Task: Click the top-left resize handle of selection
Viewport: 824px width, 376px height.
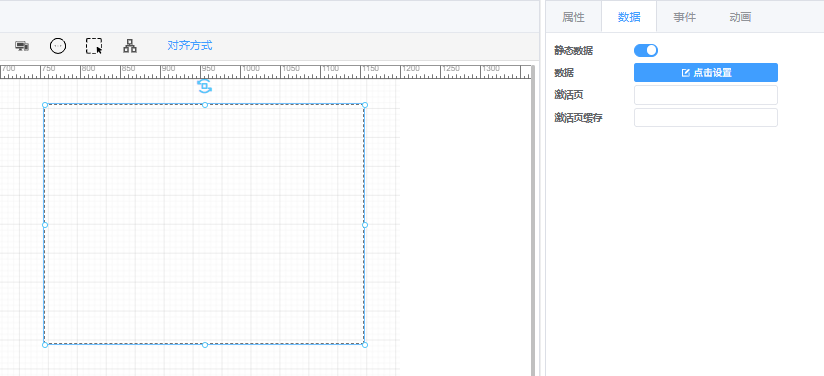Action: (45, 105)
